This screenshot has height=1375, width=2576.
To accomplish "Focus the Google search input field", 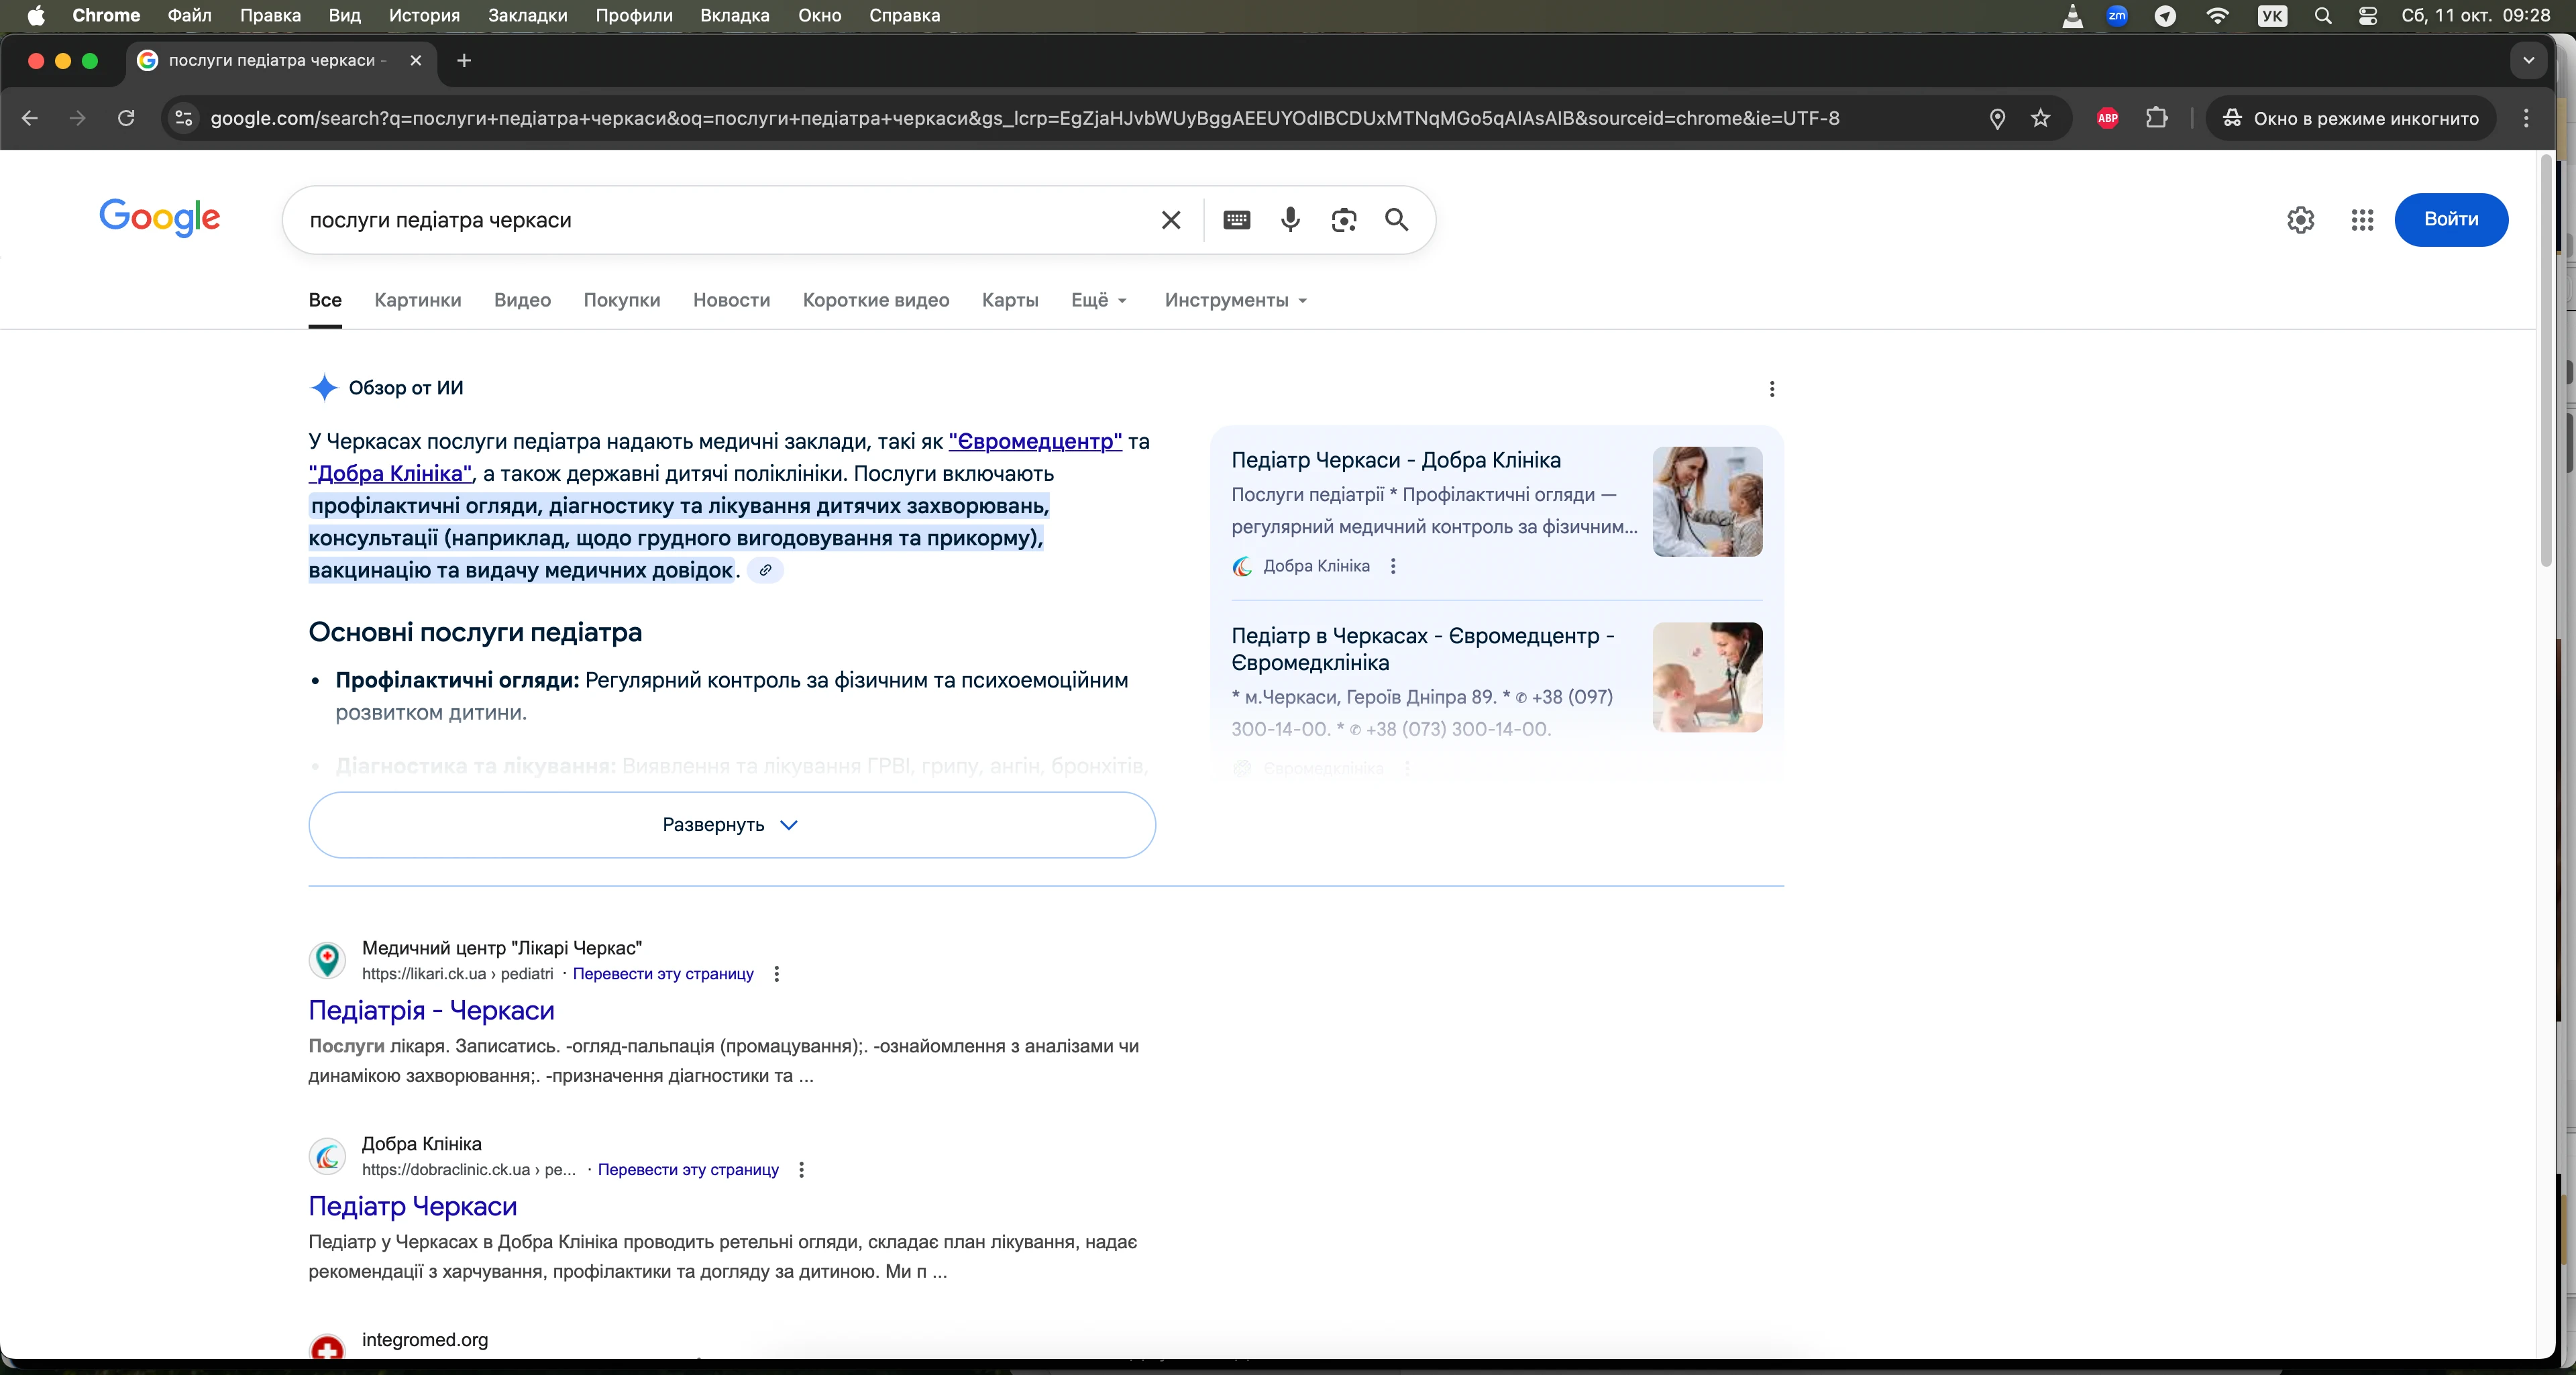I will 720,220.
